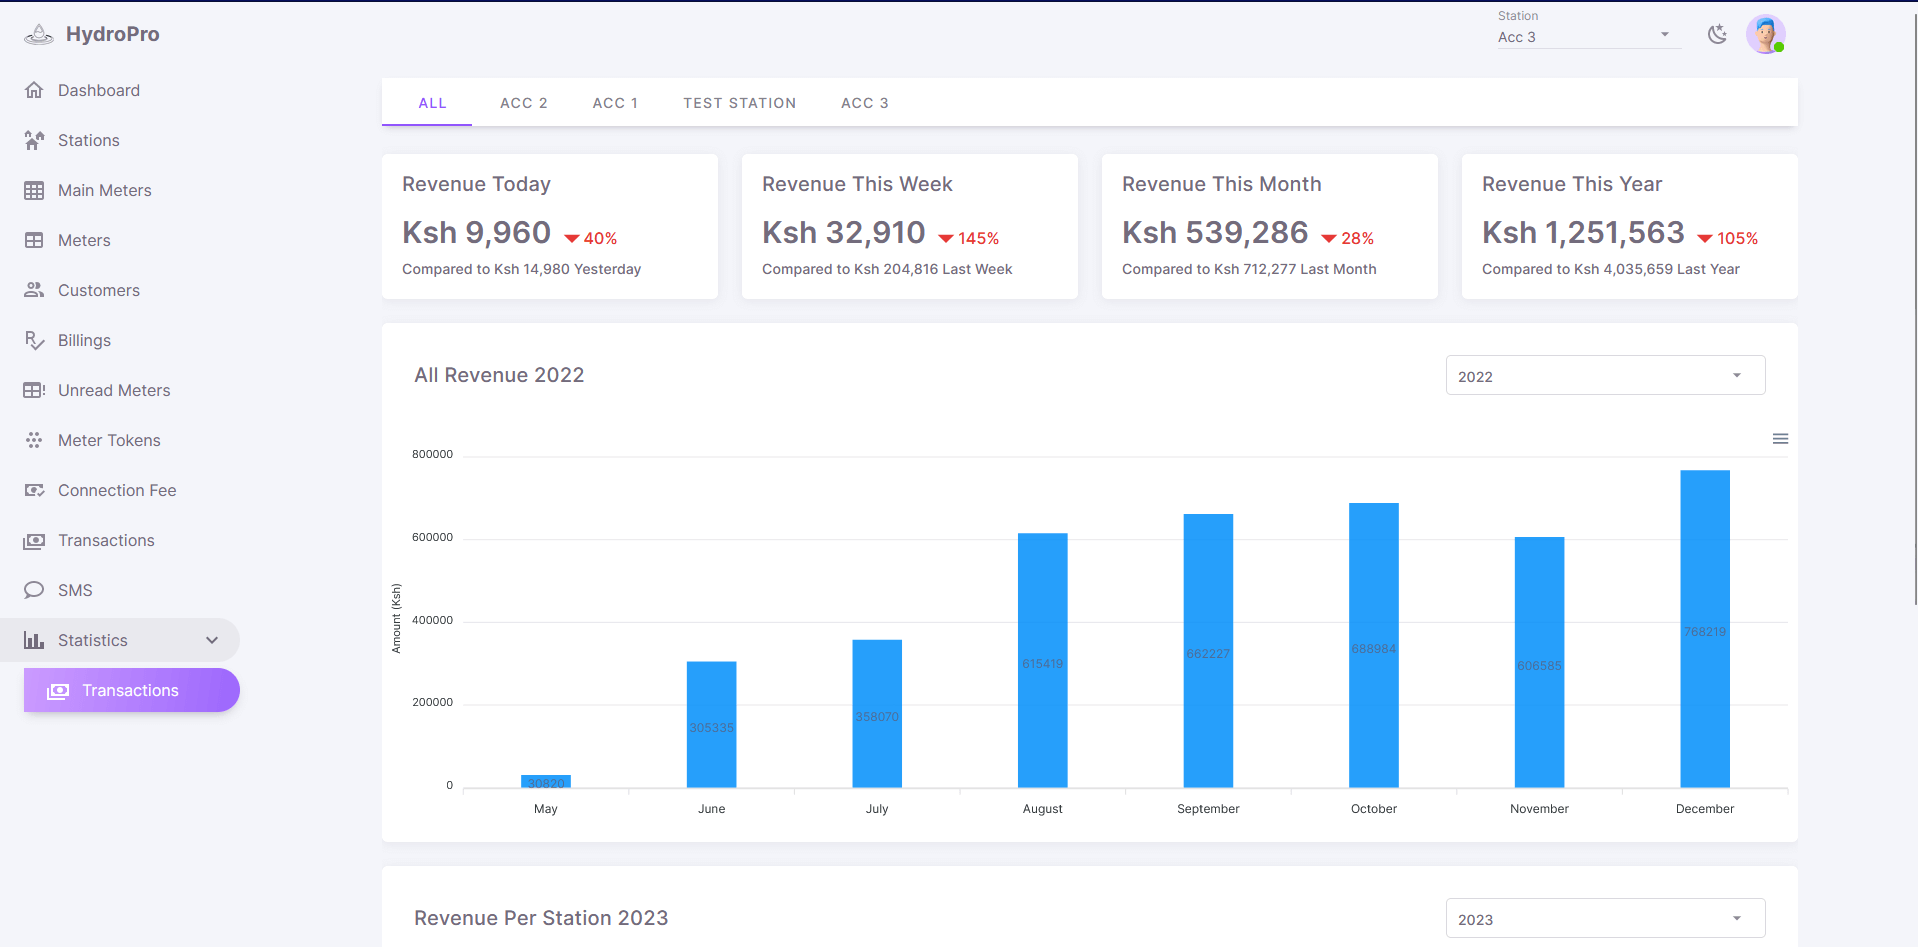Click the Main Meters grid icon

coord(34,190)
